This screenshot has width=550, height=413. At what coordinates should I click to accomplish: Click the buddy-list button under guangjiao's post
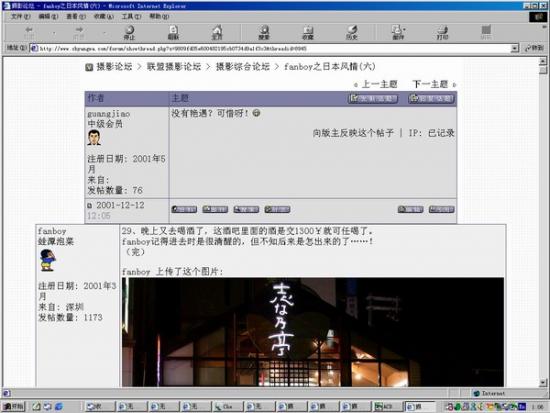[277, 209]
